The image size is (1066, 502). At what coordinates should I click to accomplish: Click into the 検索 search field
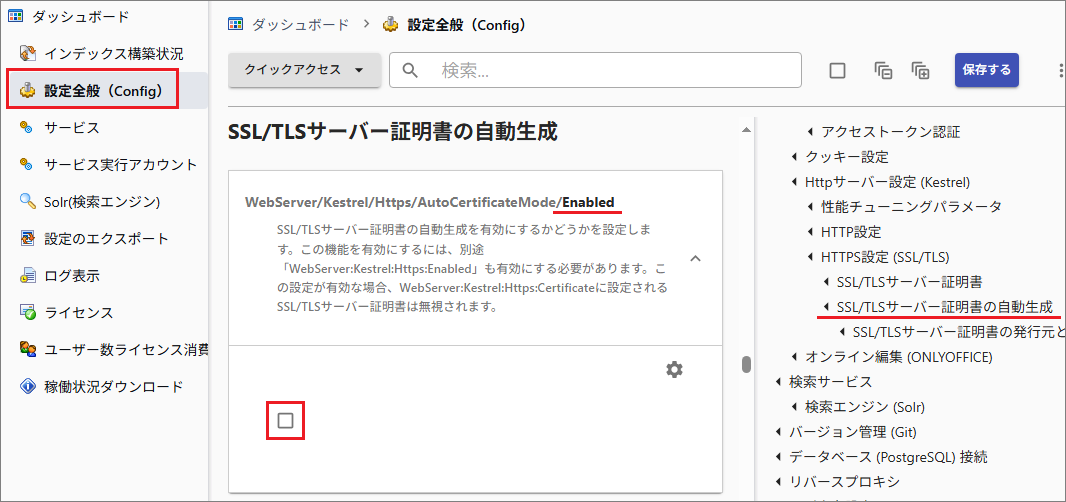(x=610, y=70)
